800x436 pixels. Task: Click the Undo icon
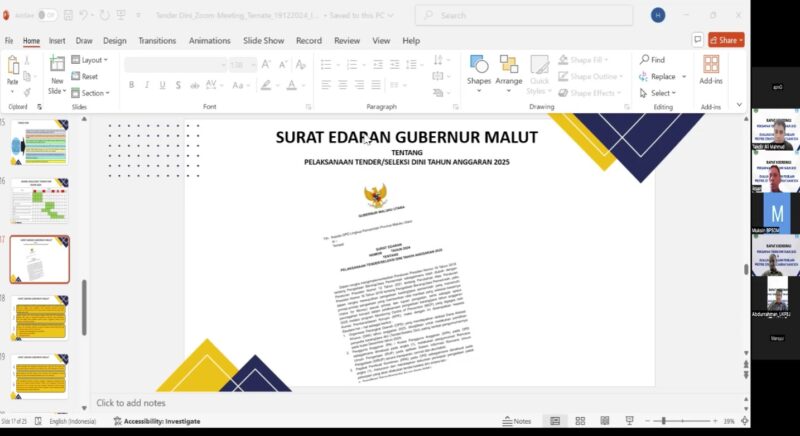click(83, 15)
